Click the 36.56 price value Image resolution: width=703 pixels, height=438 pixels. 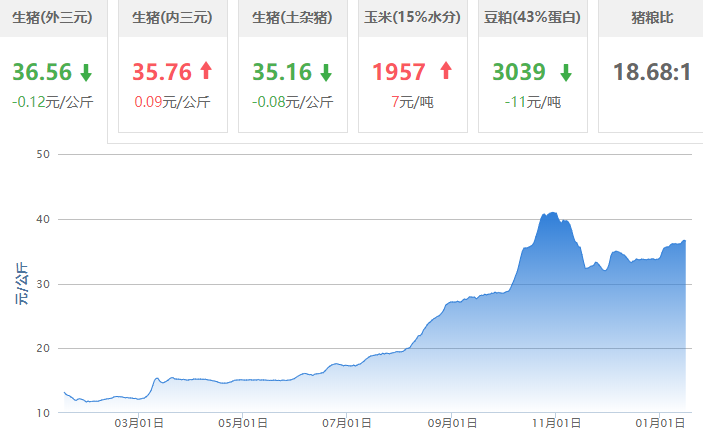[x=42, y=72]
